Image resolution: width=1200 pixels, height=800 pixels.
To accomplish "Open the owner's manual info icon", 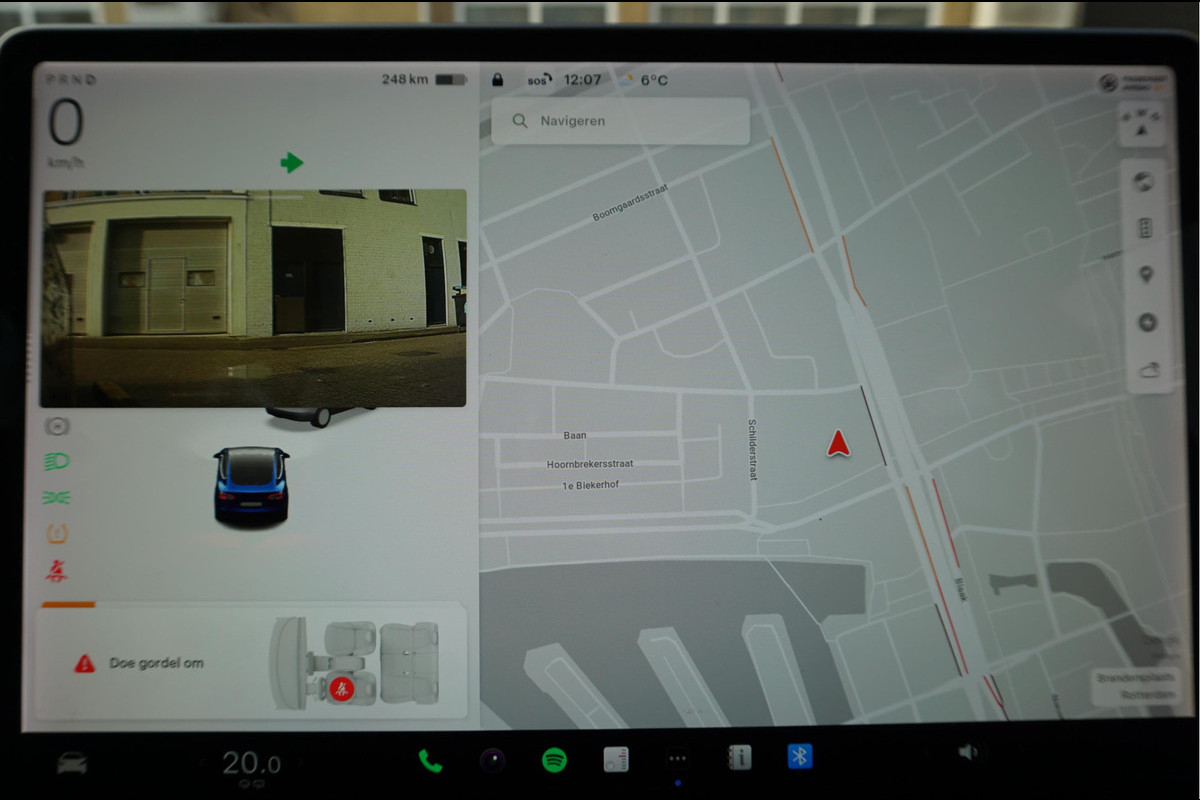I will coord(739,759).
